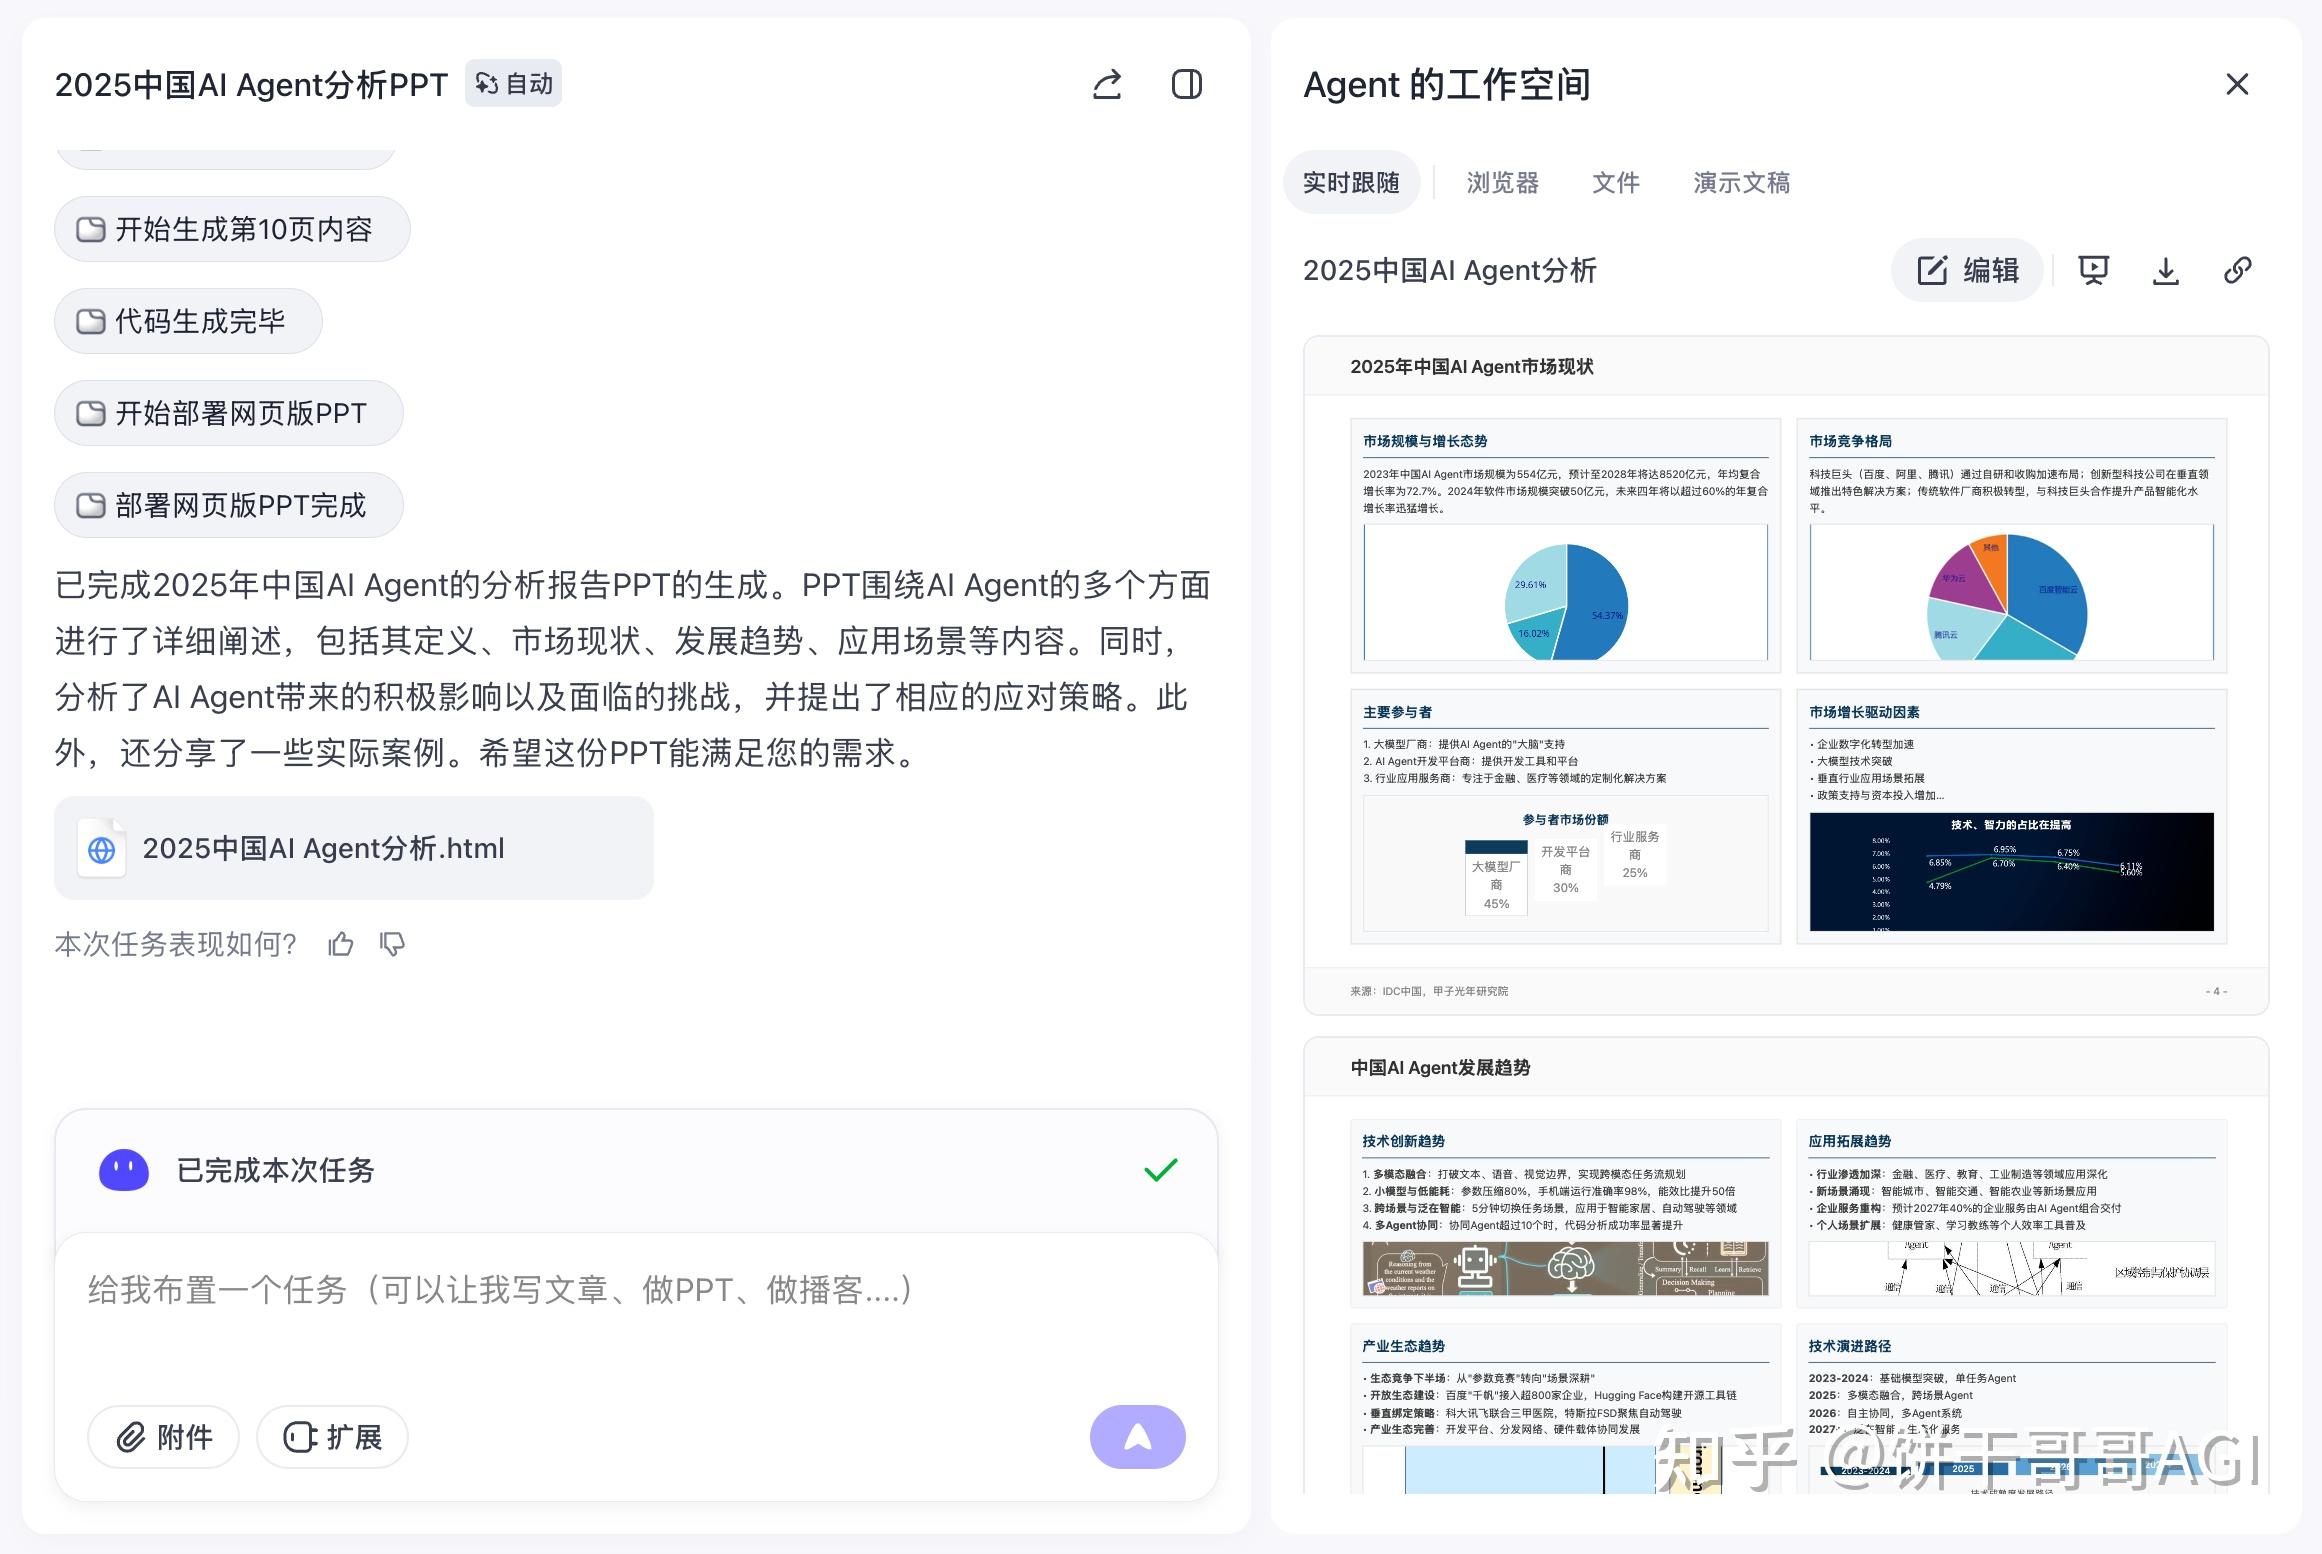
Task: Give a thumbs down on the task result
Action: 392,943
